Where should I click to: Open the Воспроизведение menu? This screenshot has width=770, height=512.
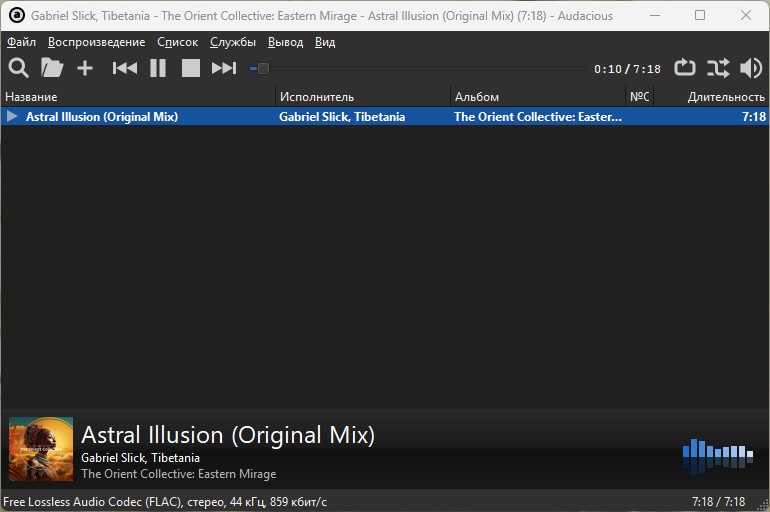click(x=96, y=42)
